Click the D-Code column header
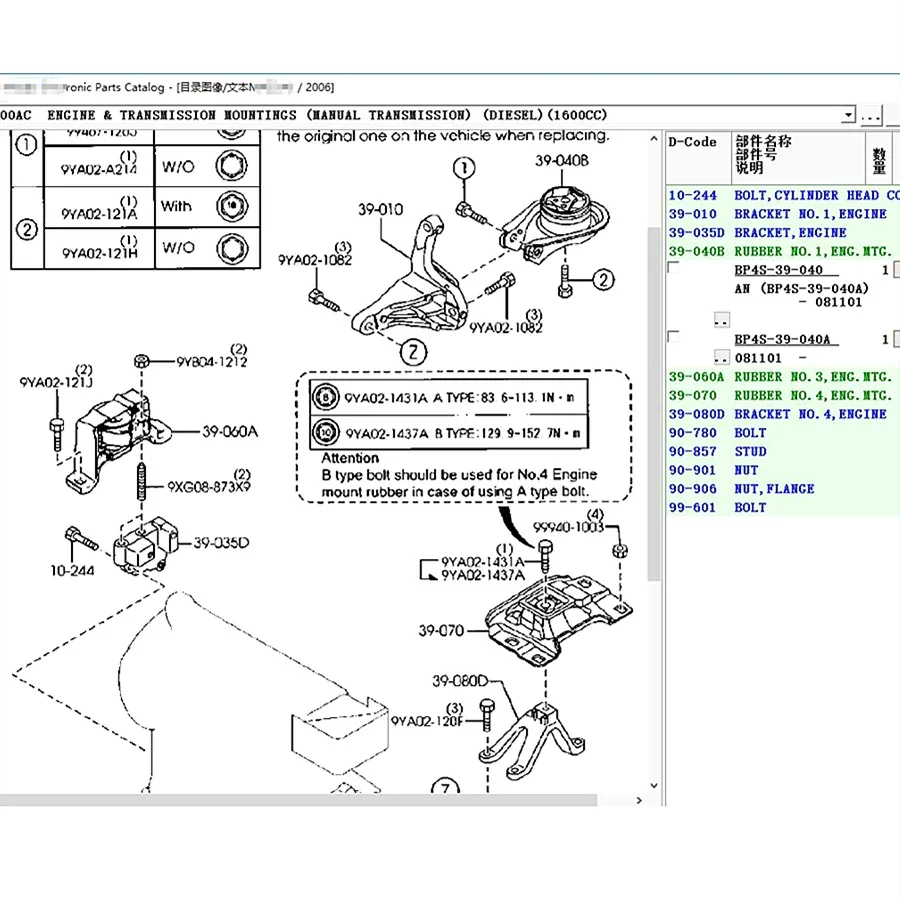 [698, 157]
